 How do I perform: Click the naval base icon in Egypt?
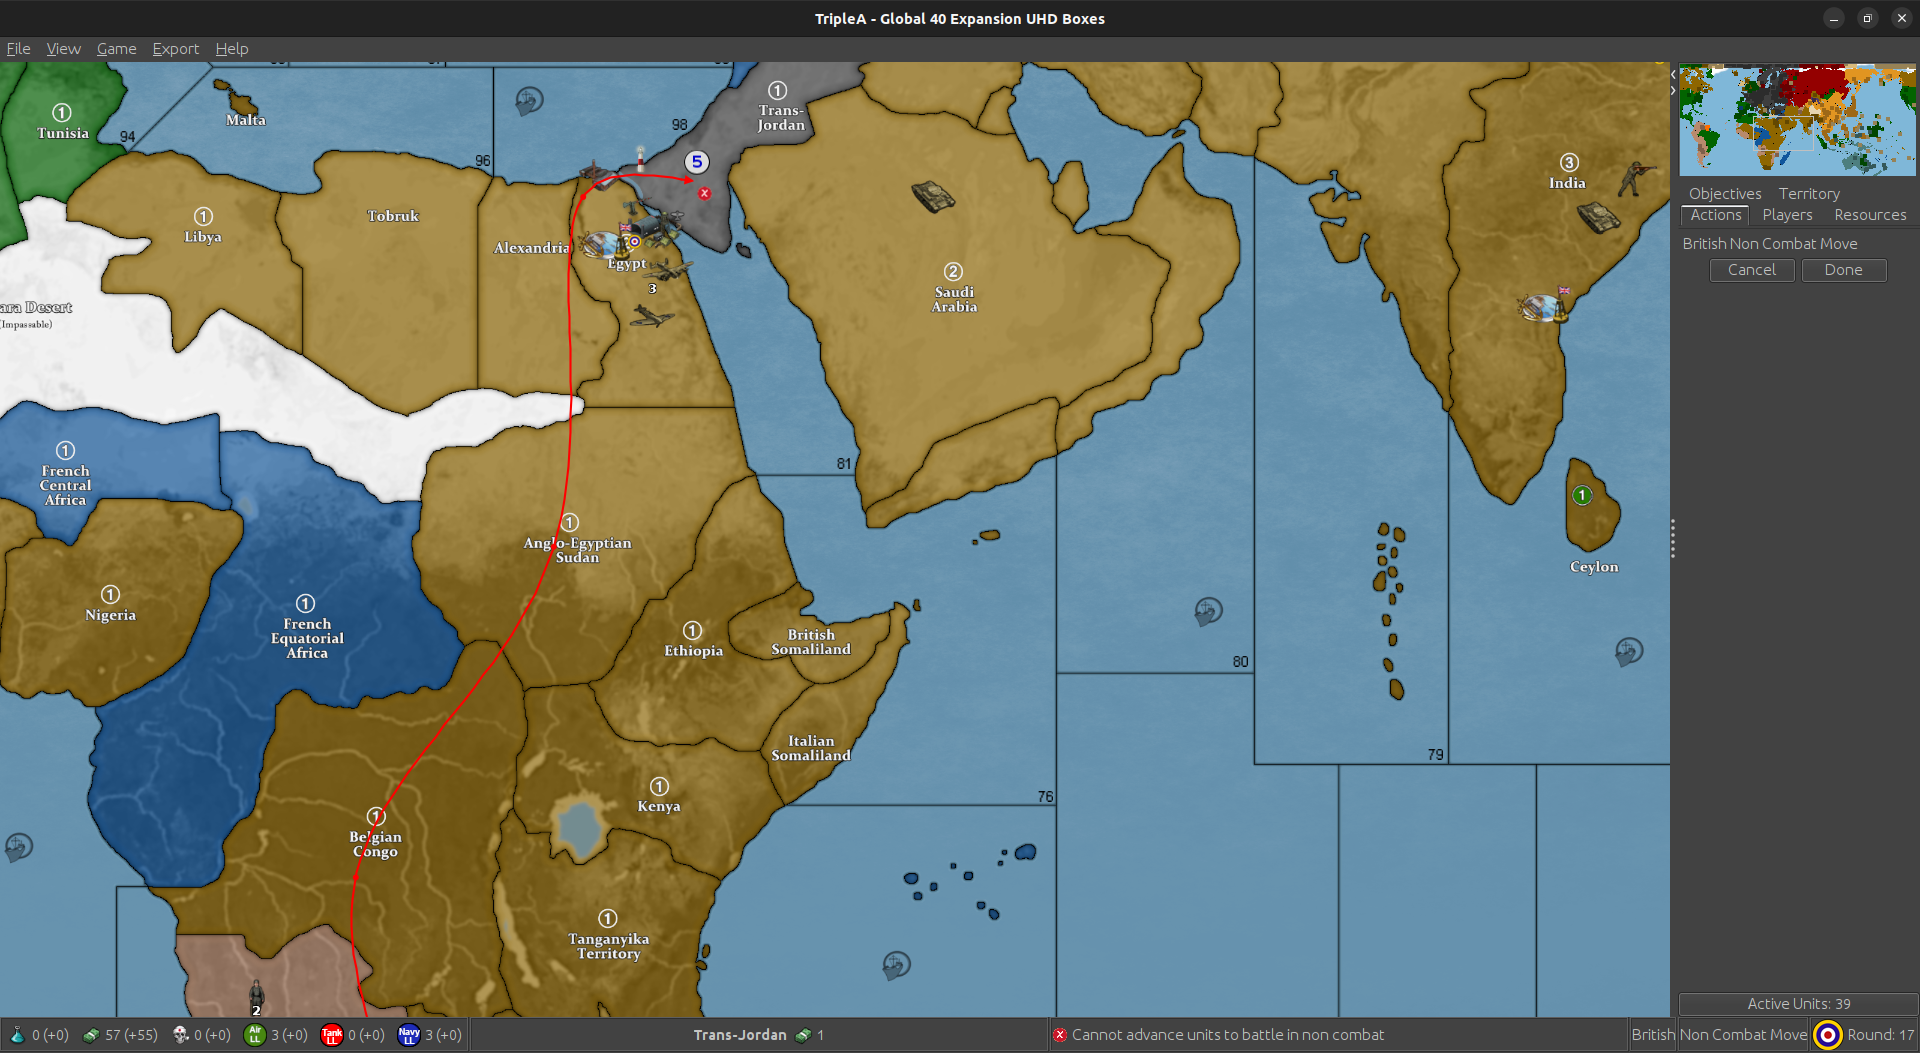[603, 244]
